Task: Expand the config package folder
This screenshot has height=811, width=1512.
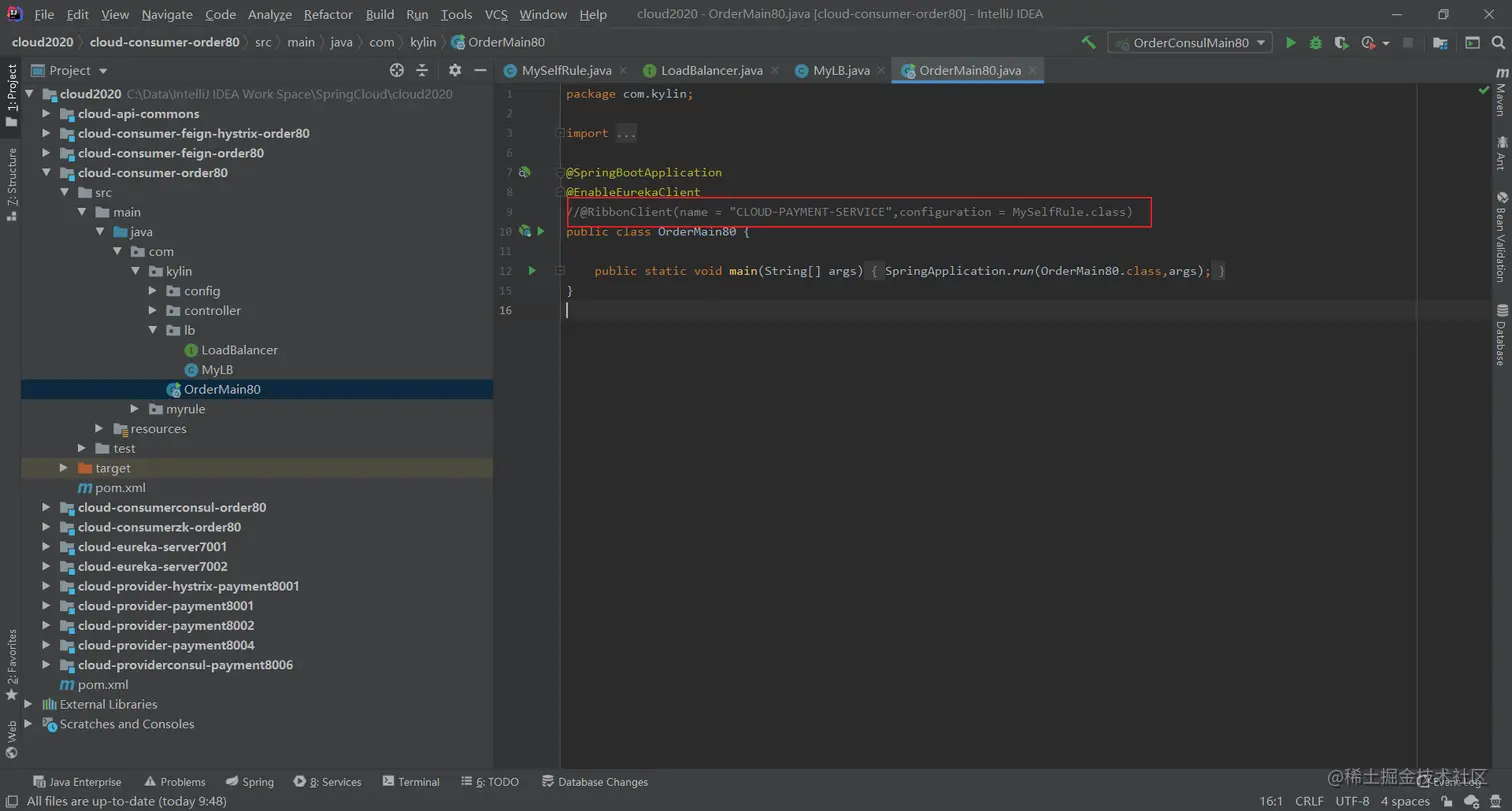Action: point(152,291)
